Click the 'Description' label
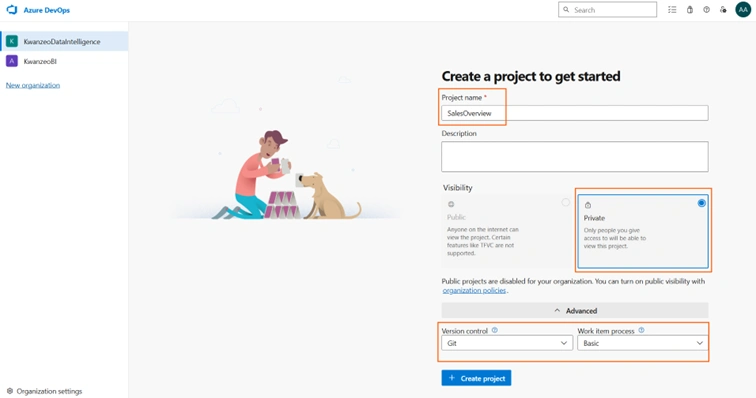The image size is (756, 398). (459, 133)
